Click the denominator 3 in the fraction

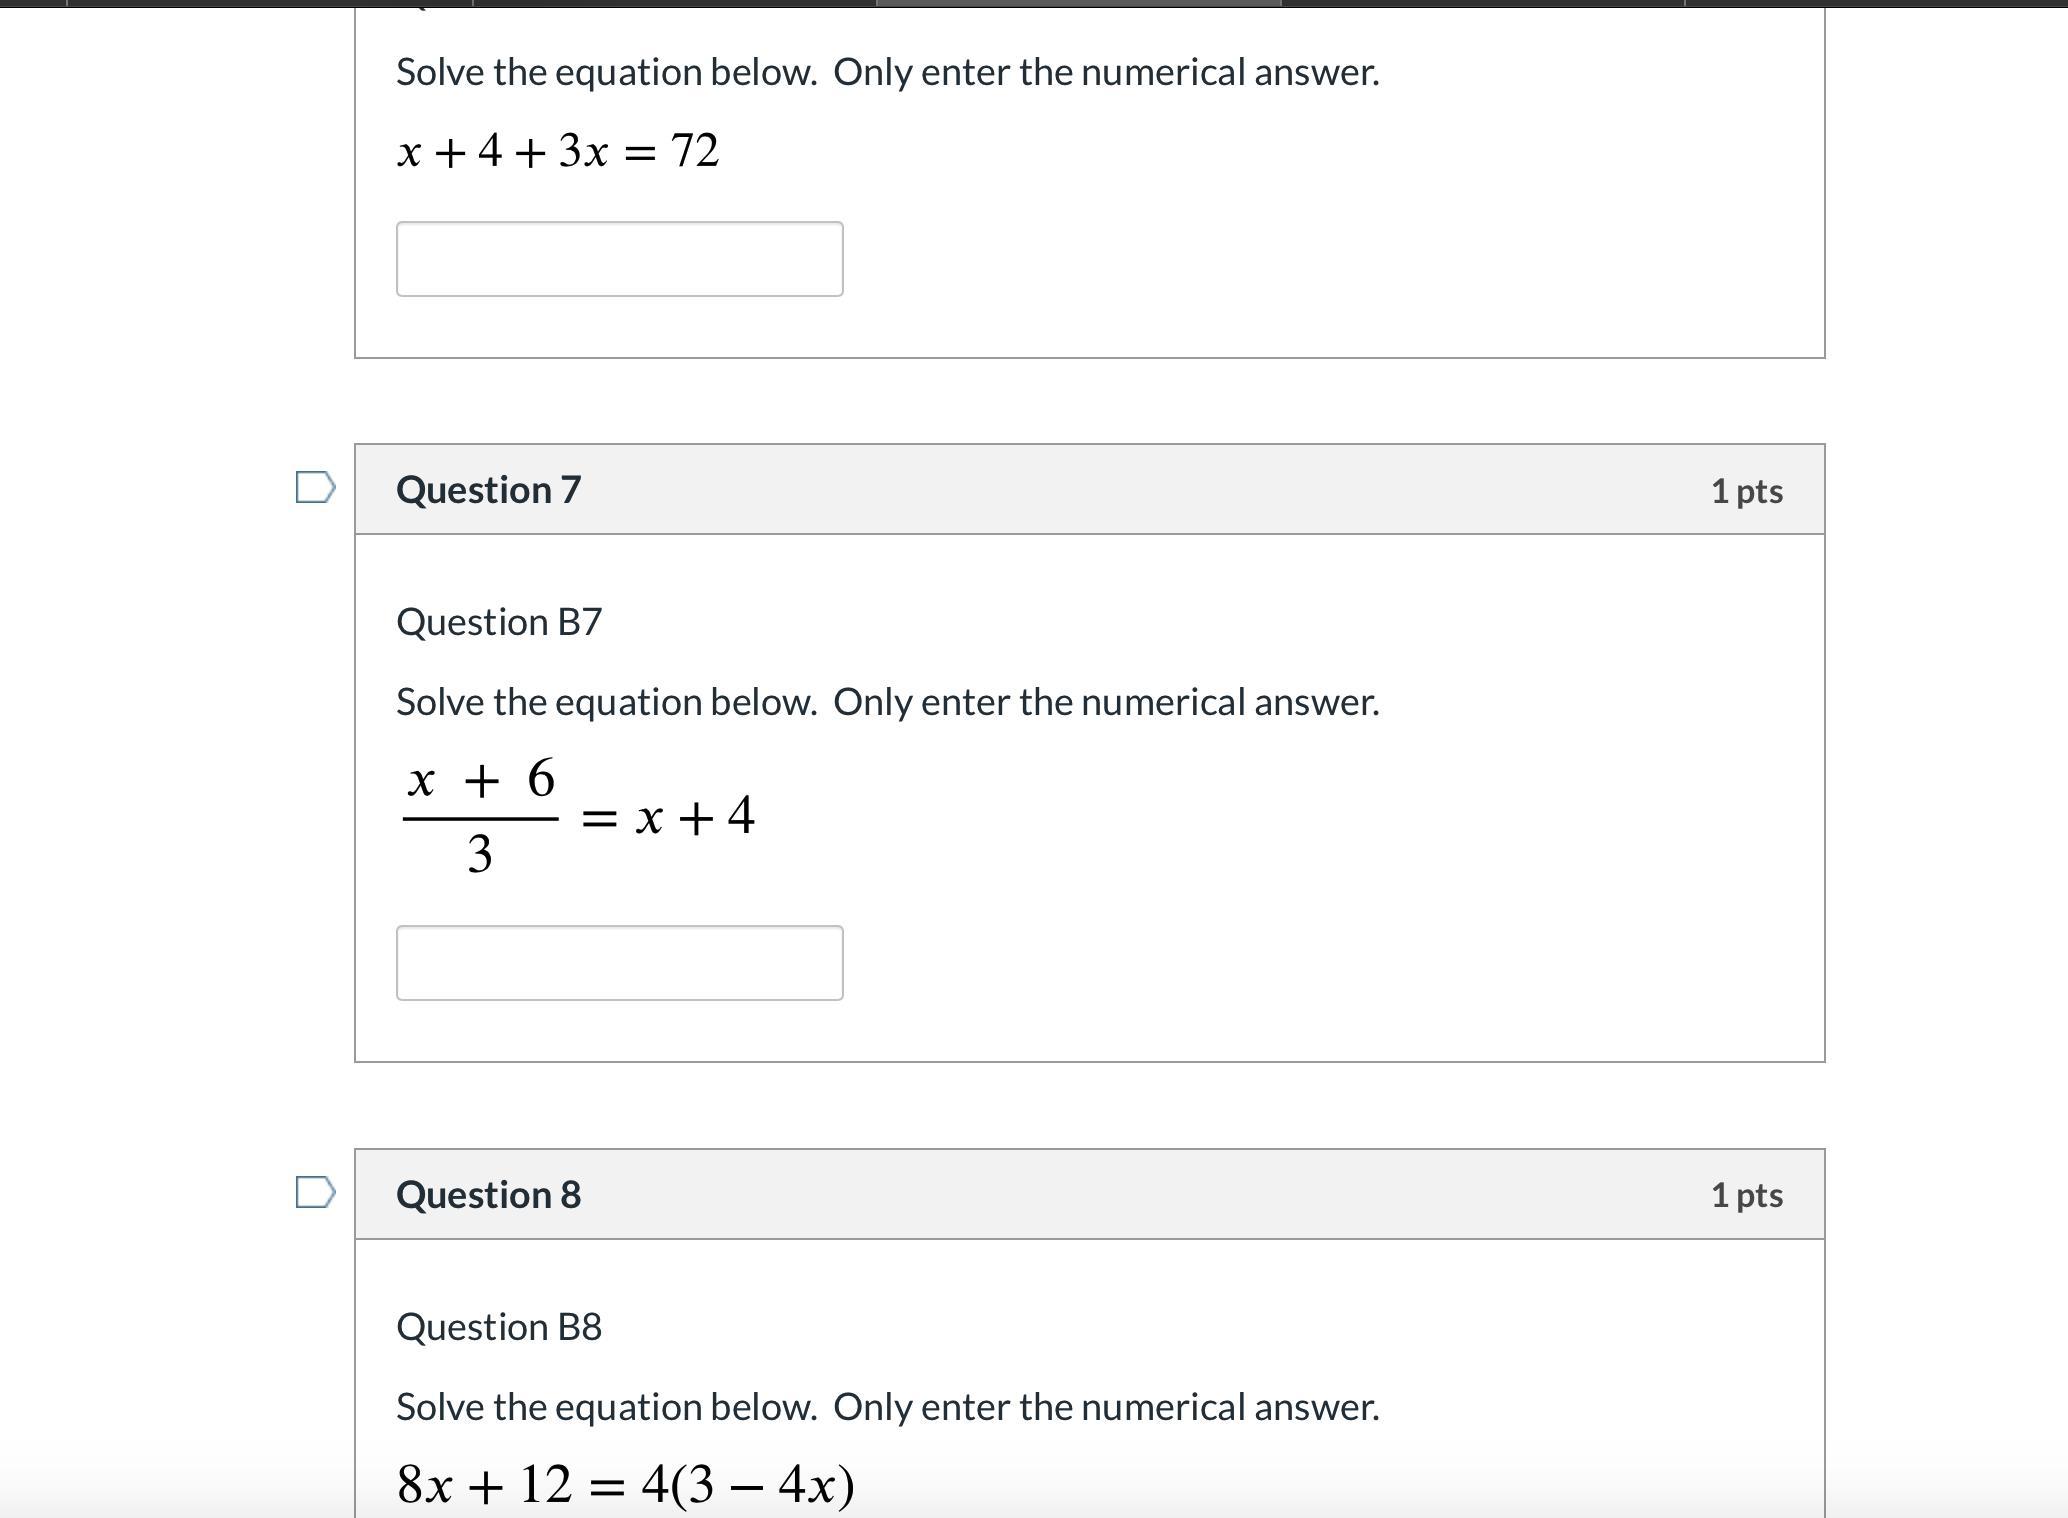pyautogui.click(x=480, y=855)
